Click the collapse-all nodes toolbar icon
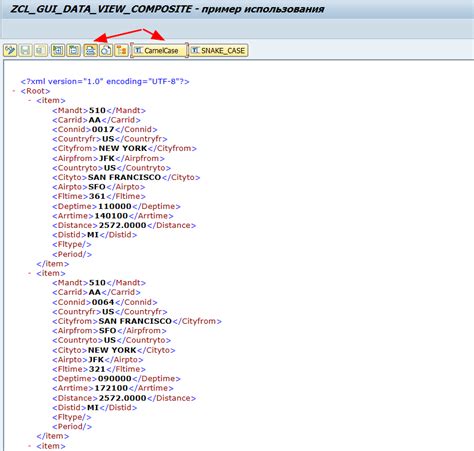Screen dimensions: 474x451 coord(73,51)
